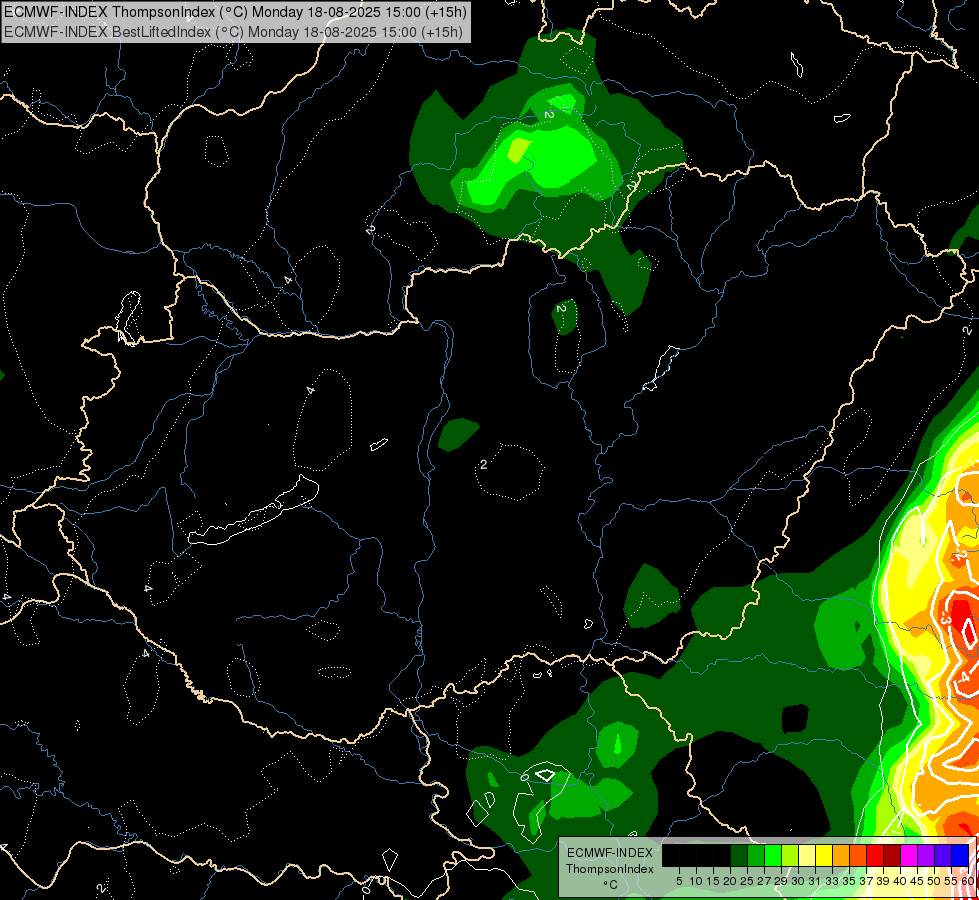Screen dimensions: 979x900
Task: Pick the pure yellow legend swatch for 31-33
Action: pyautogui.click(x=824, y=855)
